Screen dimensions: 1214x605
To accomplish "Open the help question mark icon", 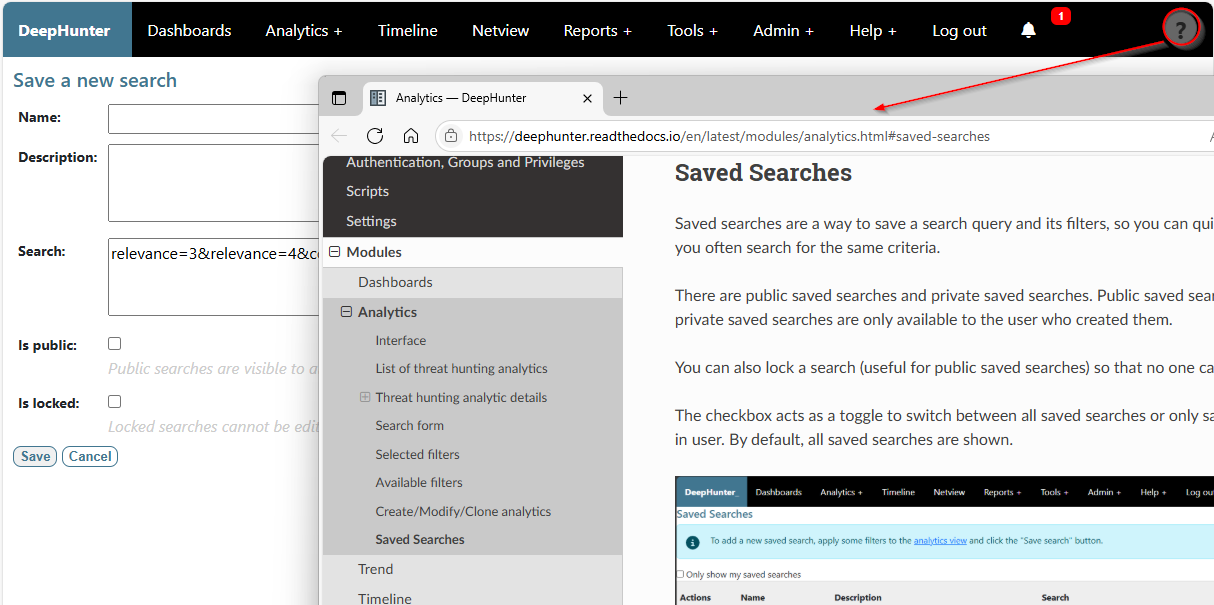I will coord(1181,29).
